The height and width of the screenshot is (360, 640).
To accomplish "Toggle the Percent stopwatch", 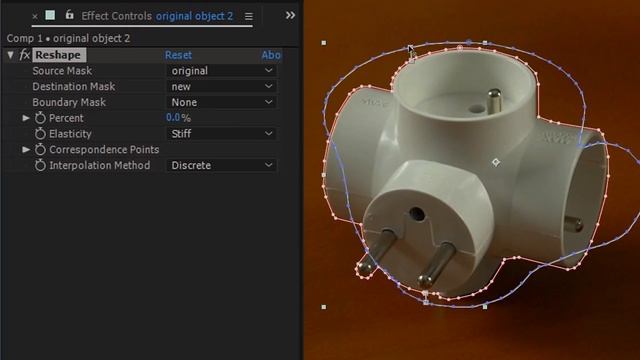I will (40, 118).
